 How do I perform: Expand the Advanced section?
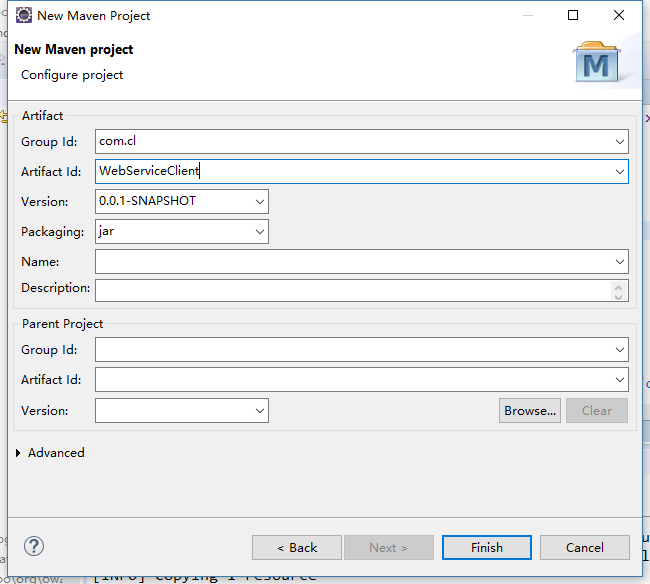pyautogui.click(x=18, y=453)
